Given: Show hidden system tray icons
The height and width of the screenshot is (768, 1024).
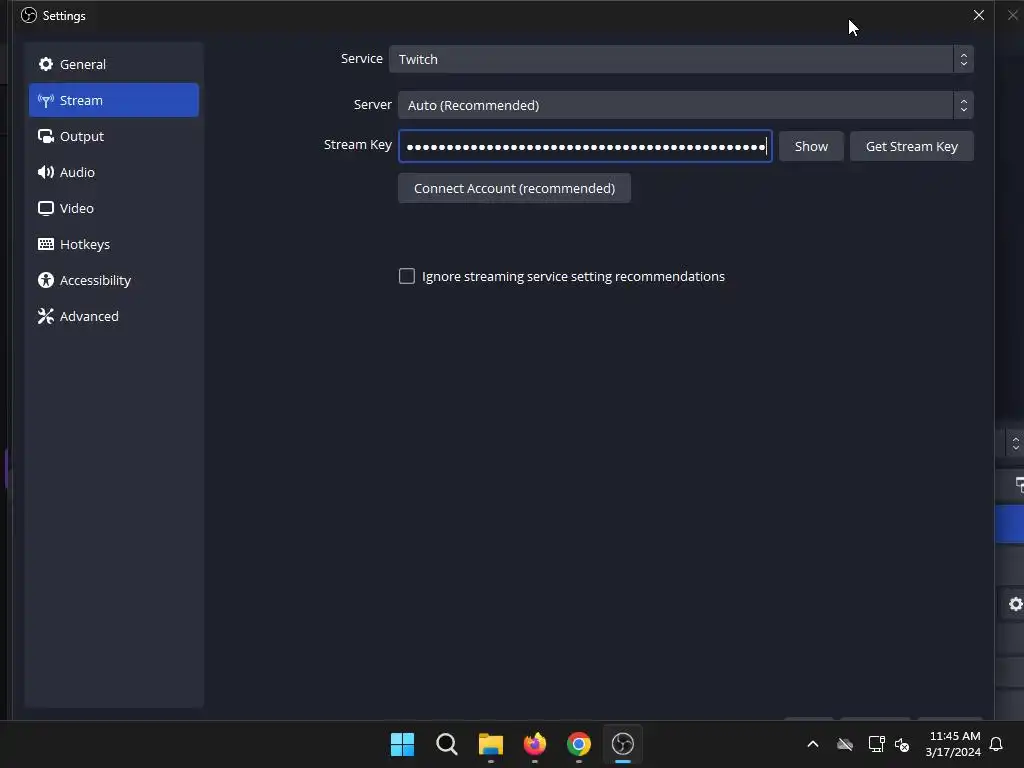Looking at the screenshot, I should tap(813, 744).
